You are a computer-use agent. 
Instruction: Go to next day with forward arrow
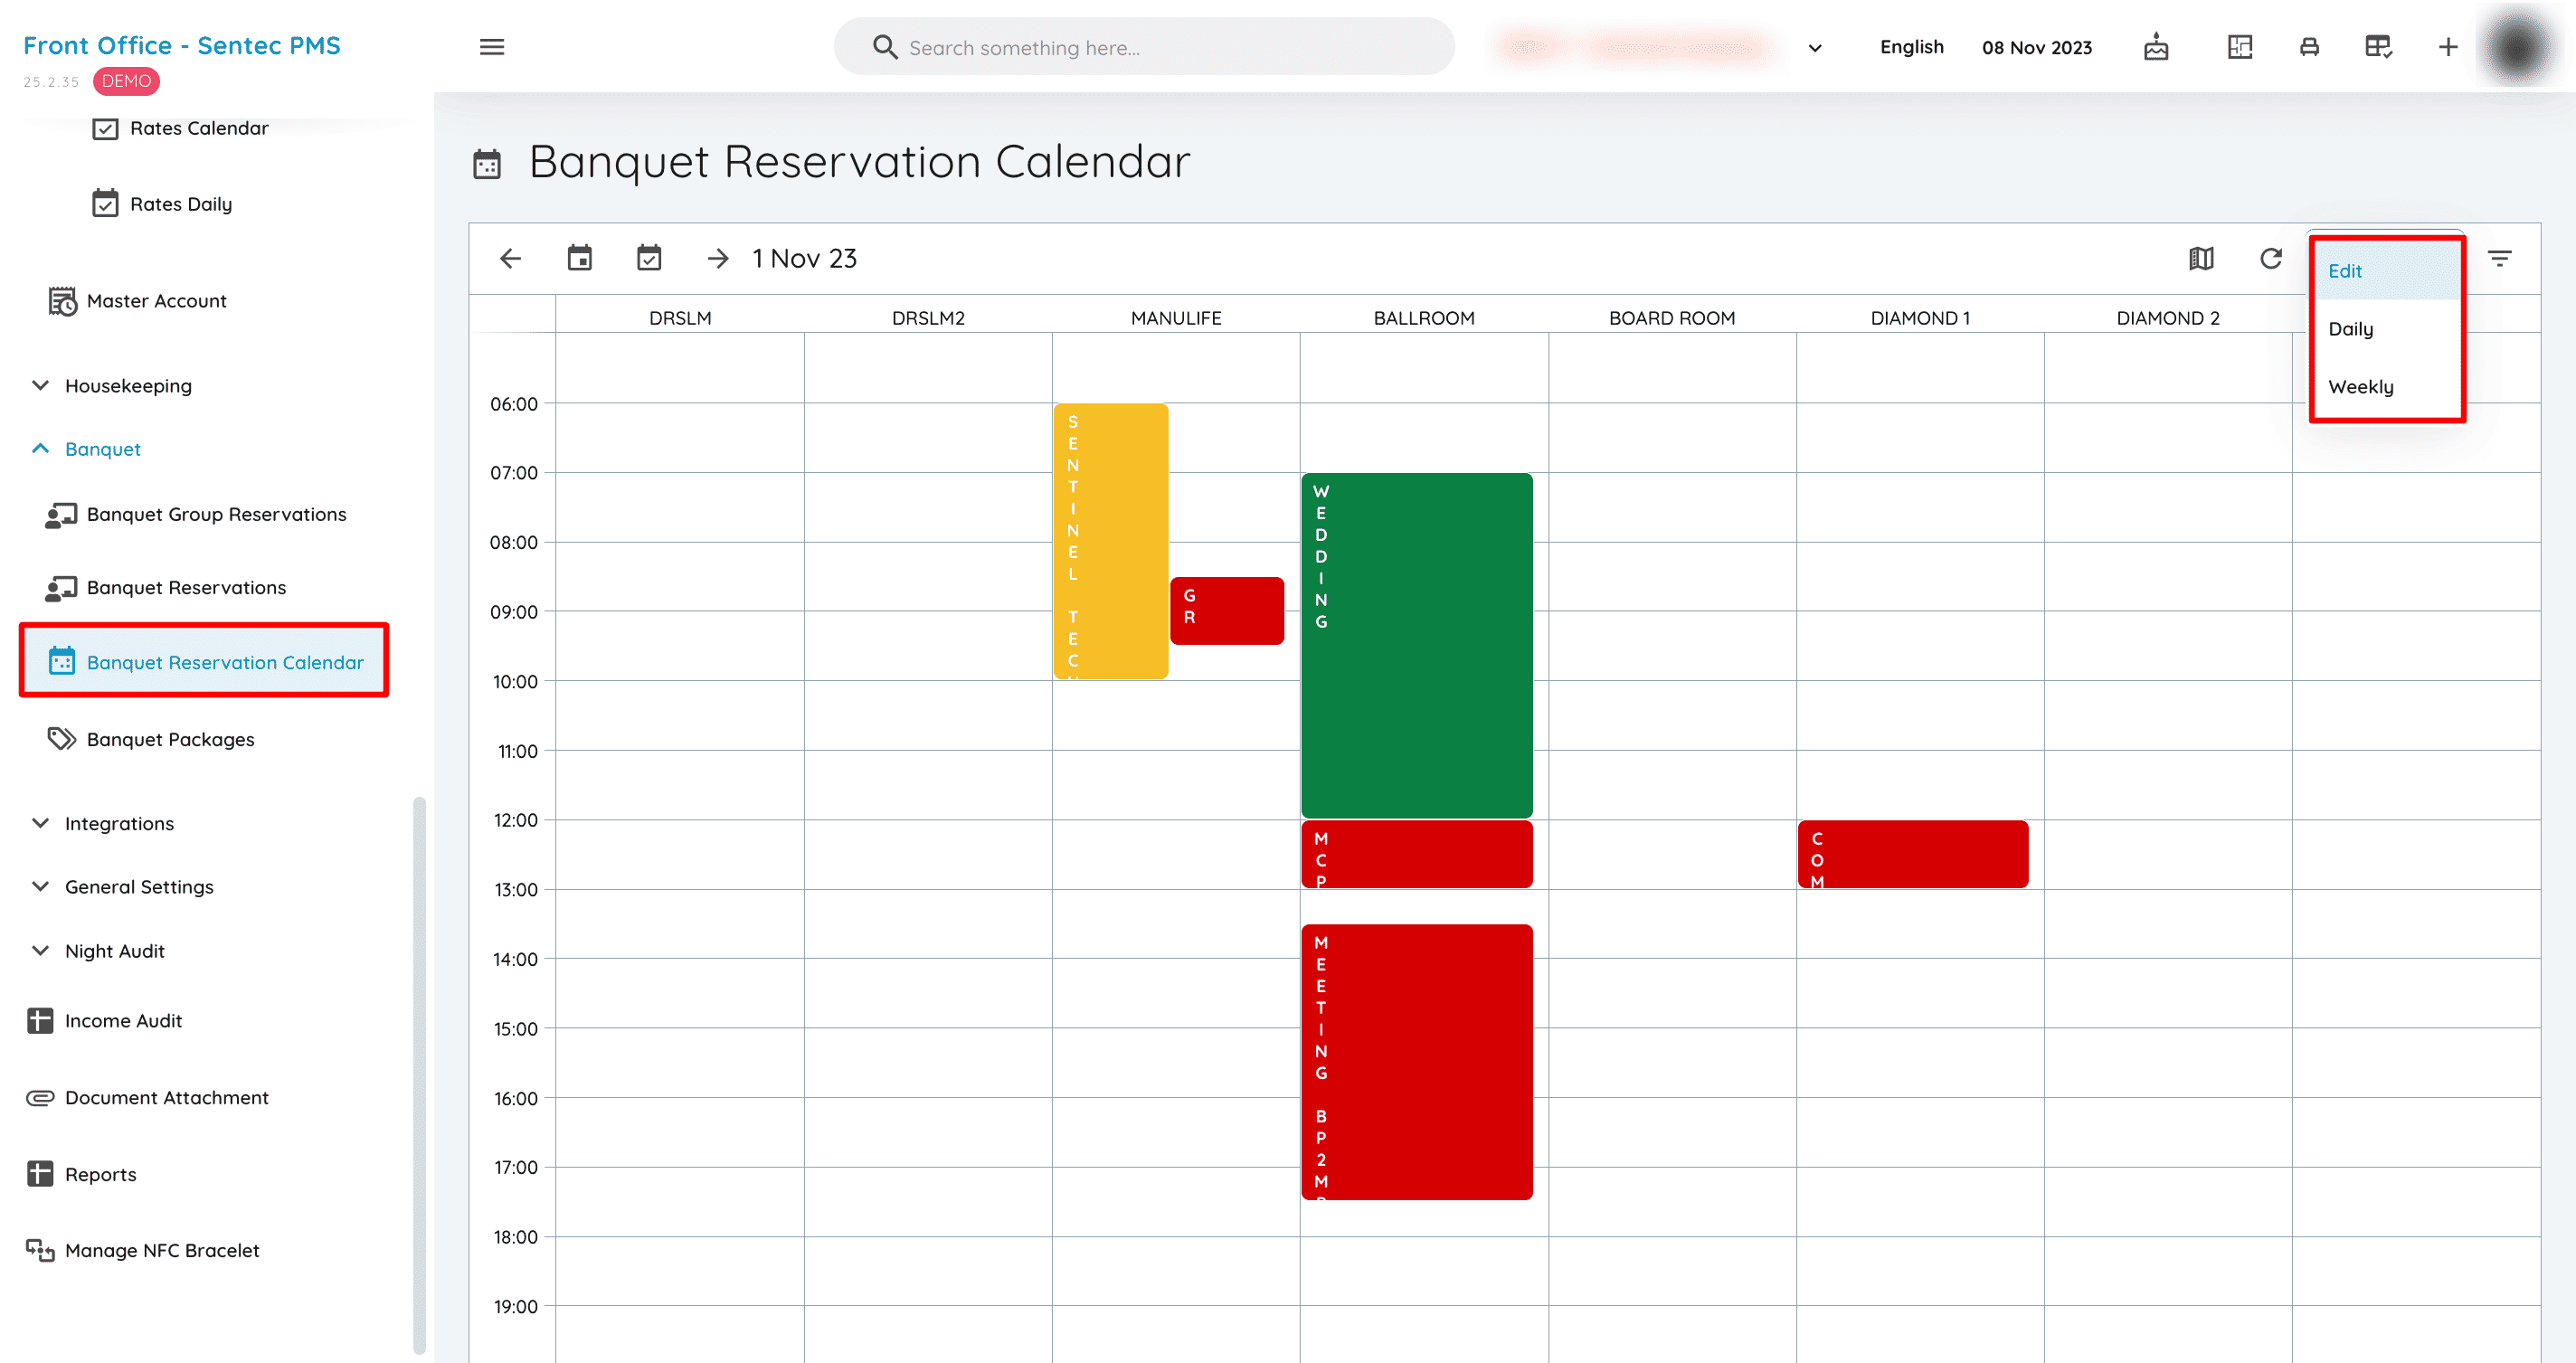coord(718,259)
